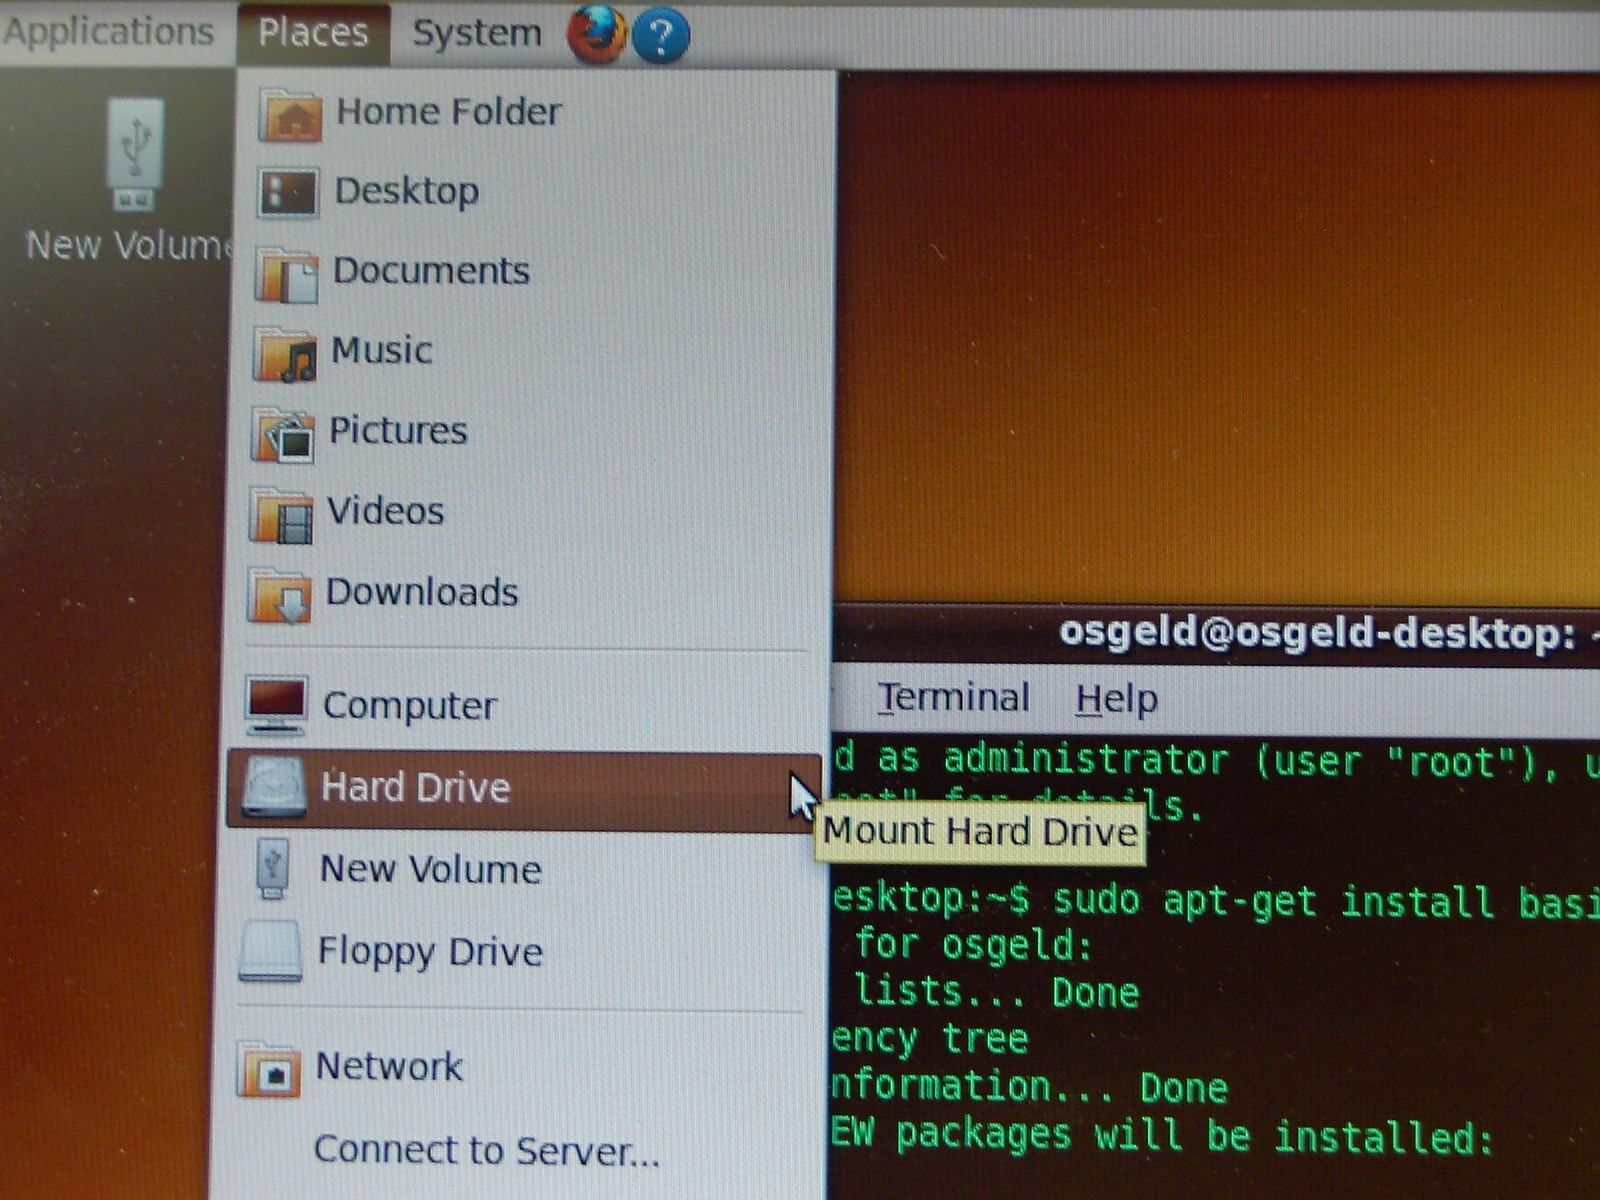This screenshot has width=1600, height=1200.
Task: Mount the Hard Drive entry
Action: point(524,789)
